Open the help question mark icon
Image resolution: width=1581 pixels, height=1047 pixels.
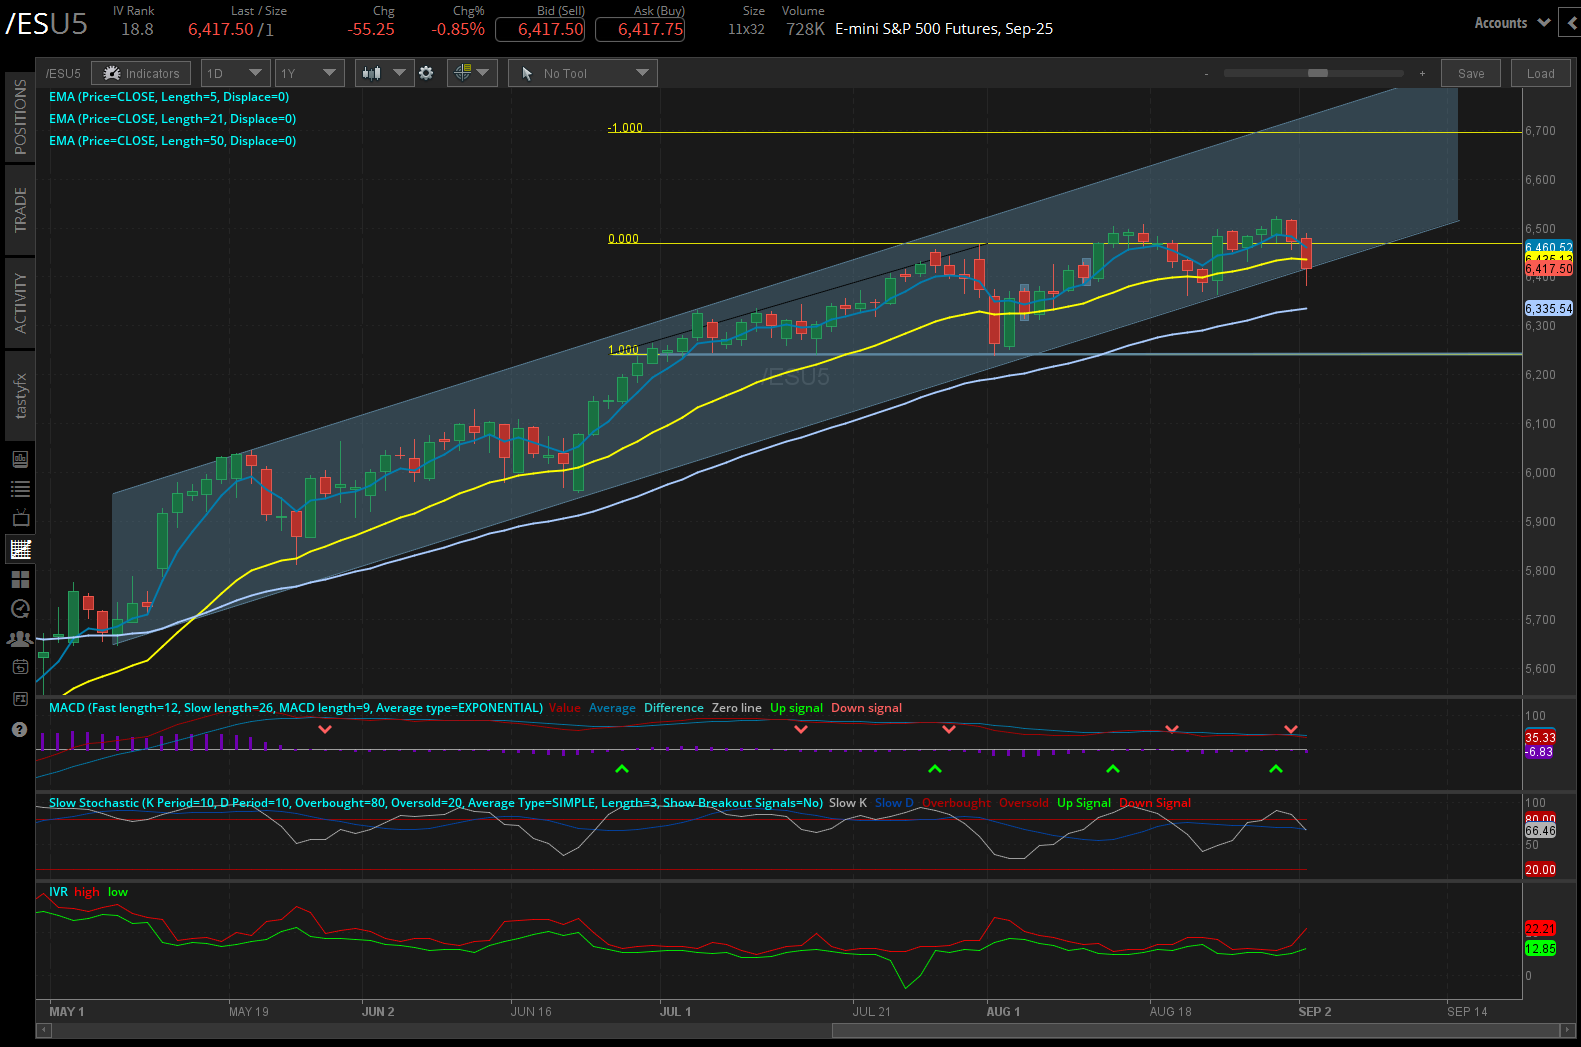click(19, 729)
